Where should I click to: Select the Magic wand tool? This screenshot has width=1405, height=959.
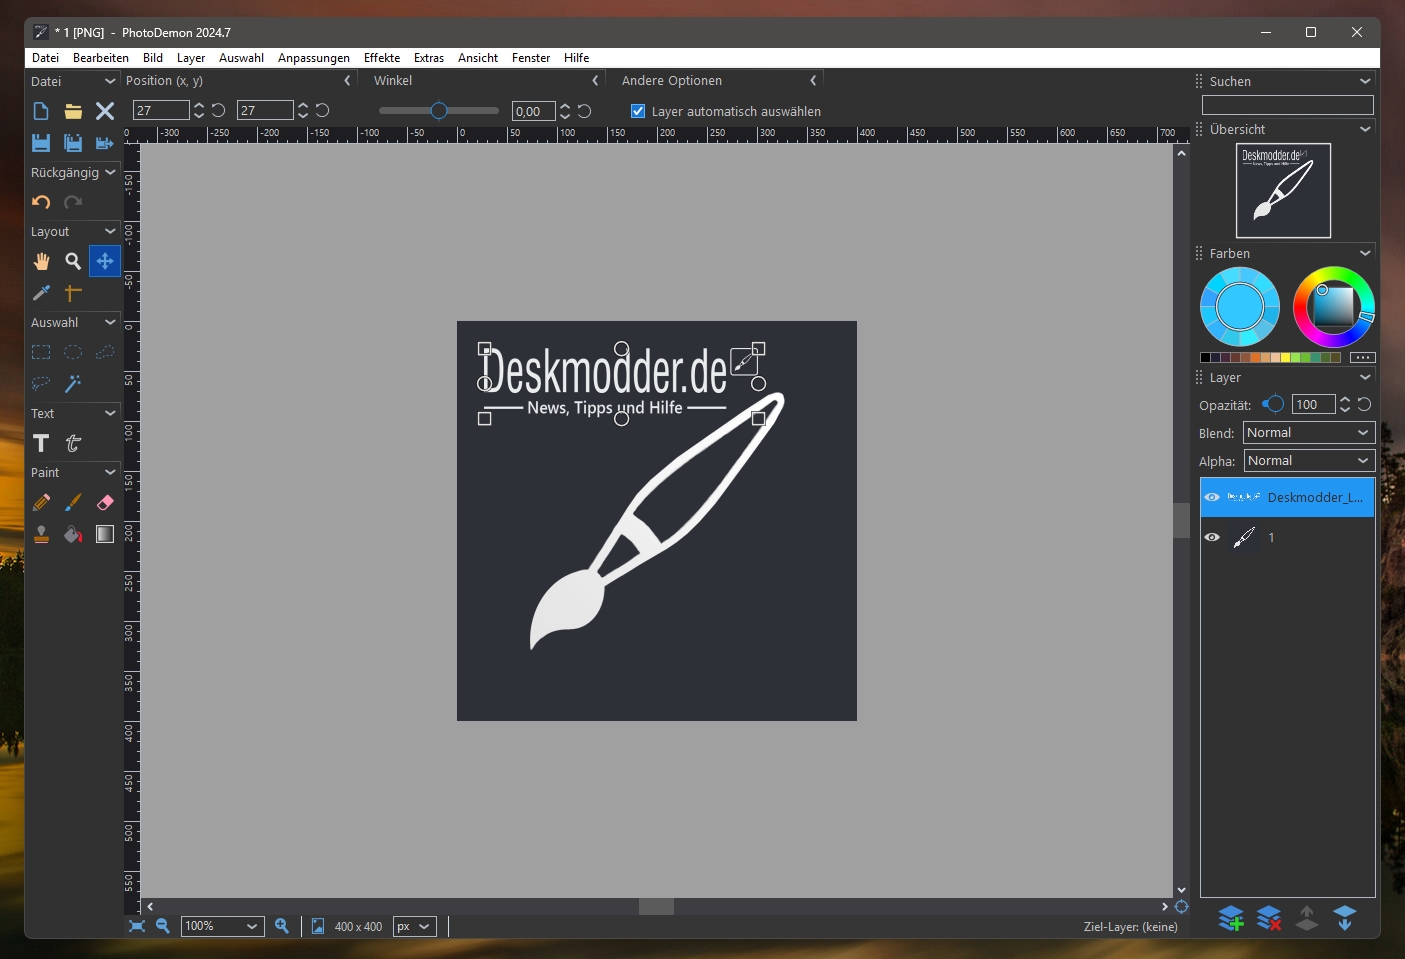click(73, 384)
